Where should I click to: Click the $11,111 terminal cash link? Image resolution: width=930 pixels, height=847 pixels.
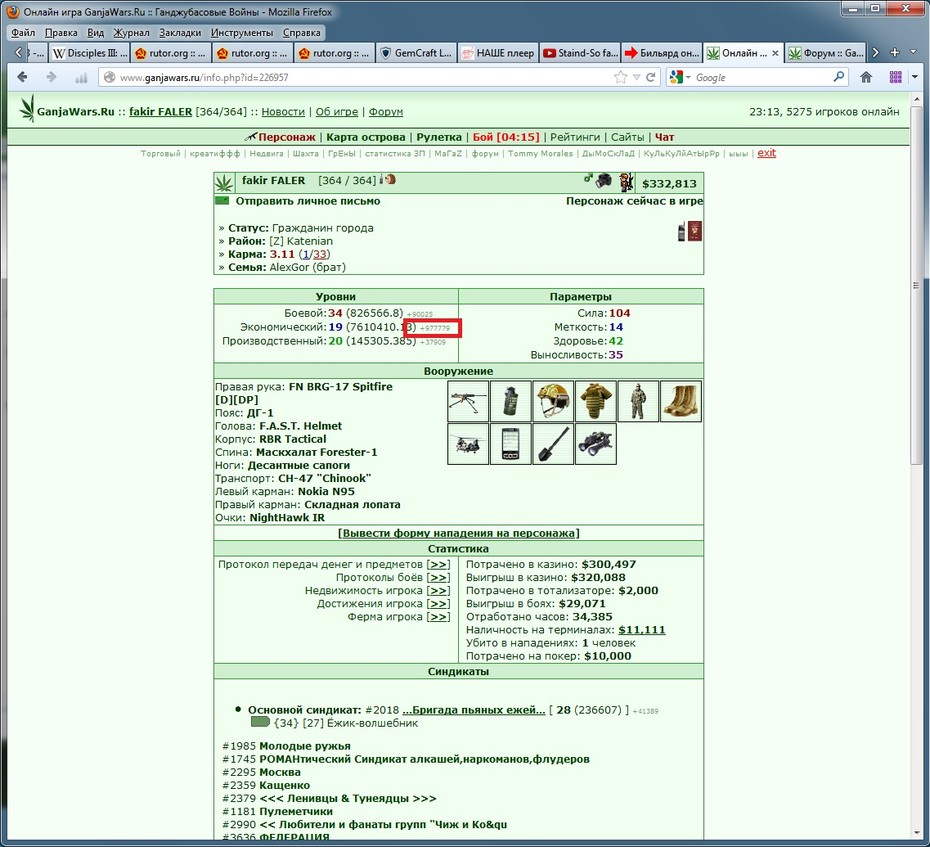pyautogui.click(x=642, y=629)
